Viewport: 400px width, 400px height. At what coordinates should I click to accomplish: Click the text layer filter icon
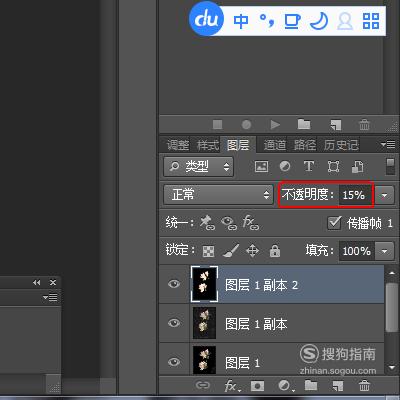click(x=309, y=166)
